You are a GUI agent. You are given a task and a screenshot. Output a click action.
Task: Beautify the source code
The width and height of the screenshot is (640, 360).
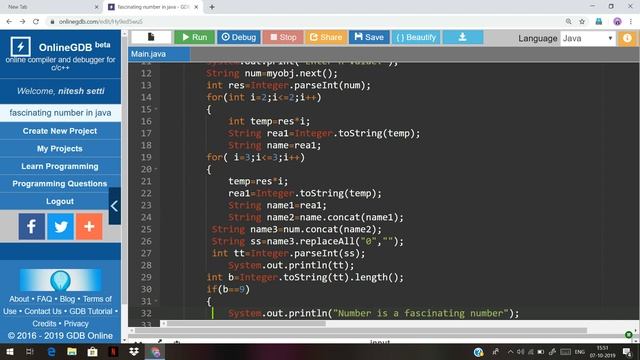pos(416,37)
